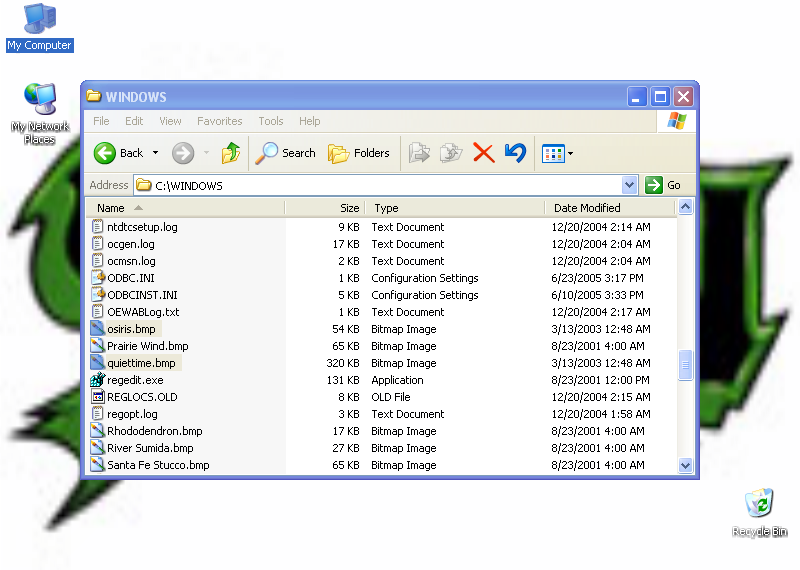Click the "OLD File" type cell

click(391, 397)
